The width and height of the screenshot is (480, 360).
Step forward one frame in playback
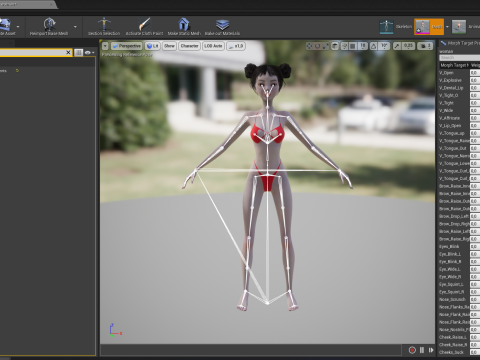pyautogui.click(x=431, y=350)
